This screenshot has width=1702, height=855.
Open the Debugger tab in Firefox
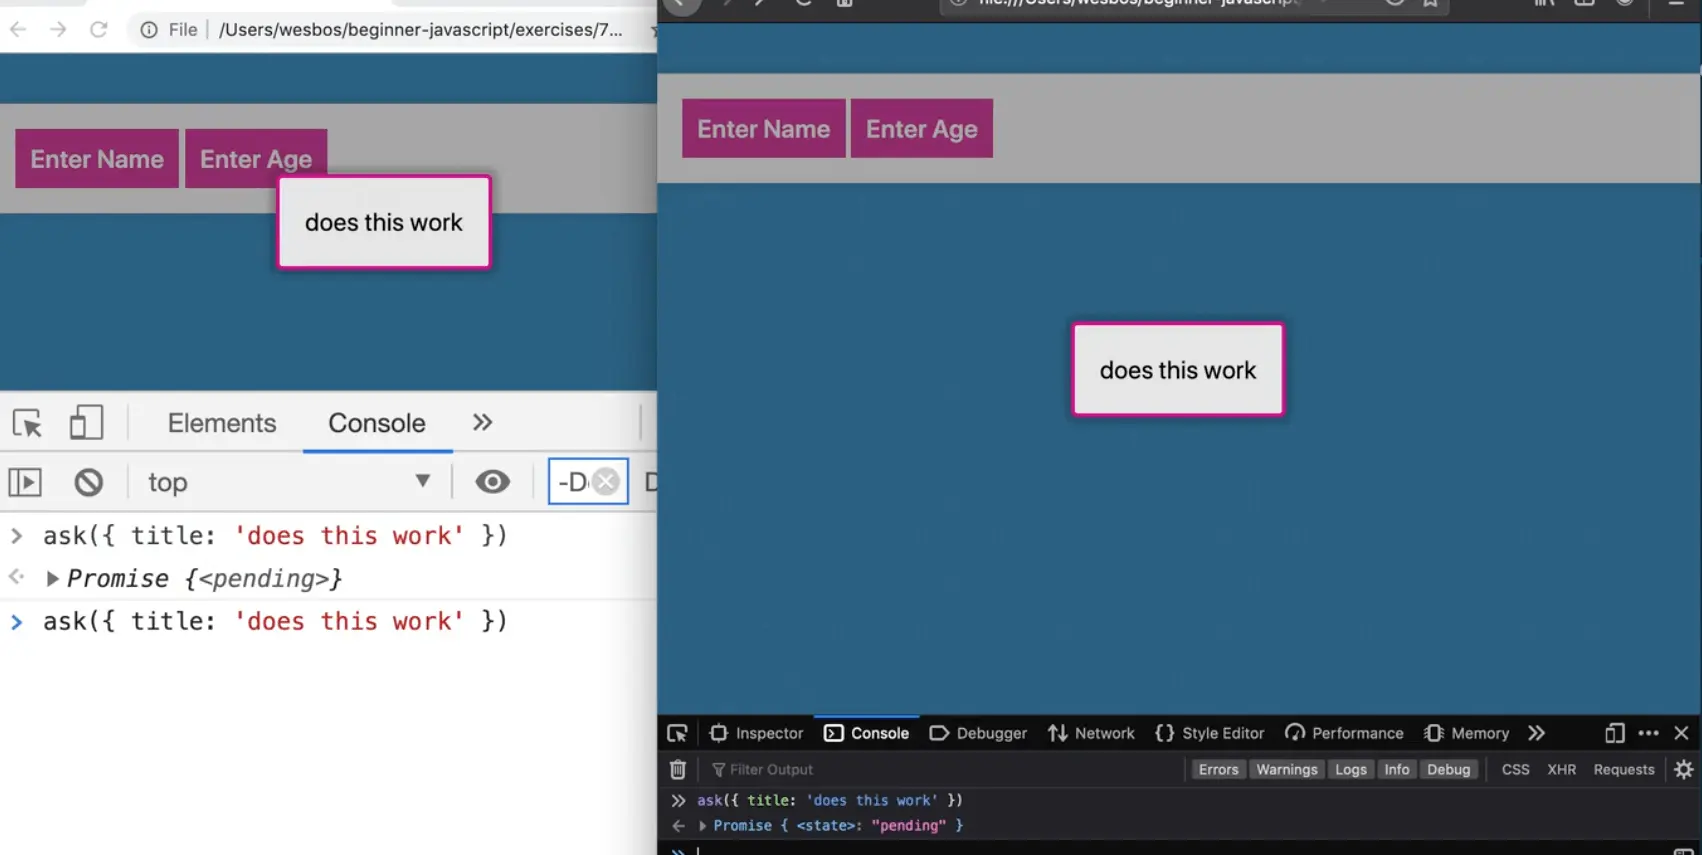[x=978, y=733]
